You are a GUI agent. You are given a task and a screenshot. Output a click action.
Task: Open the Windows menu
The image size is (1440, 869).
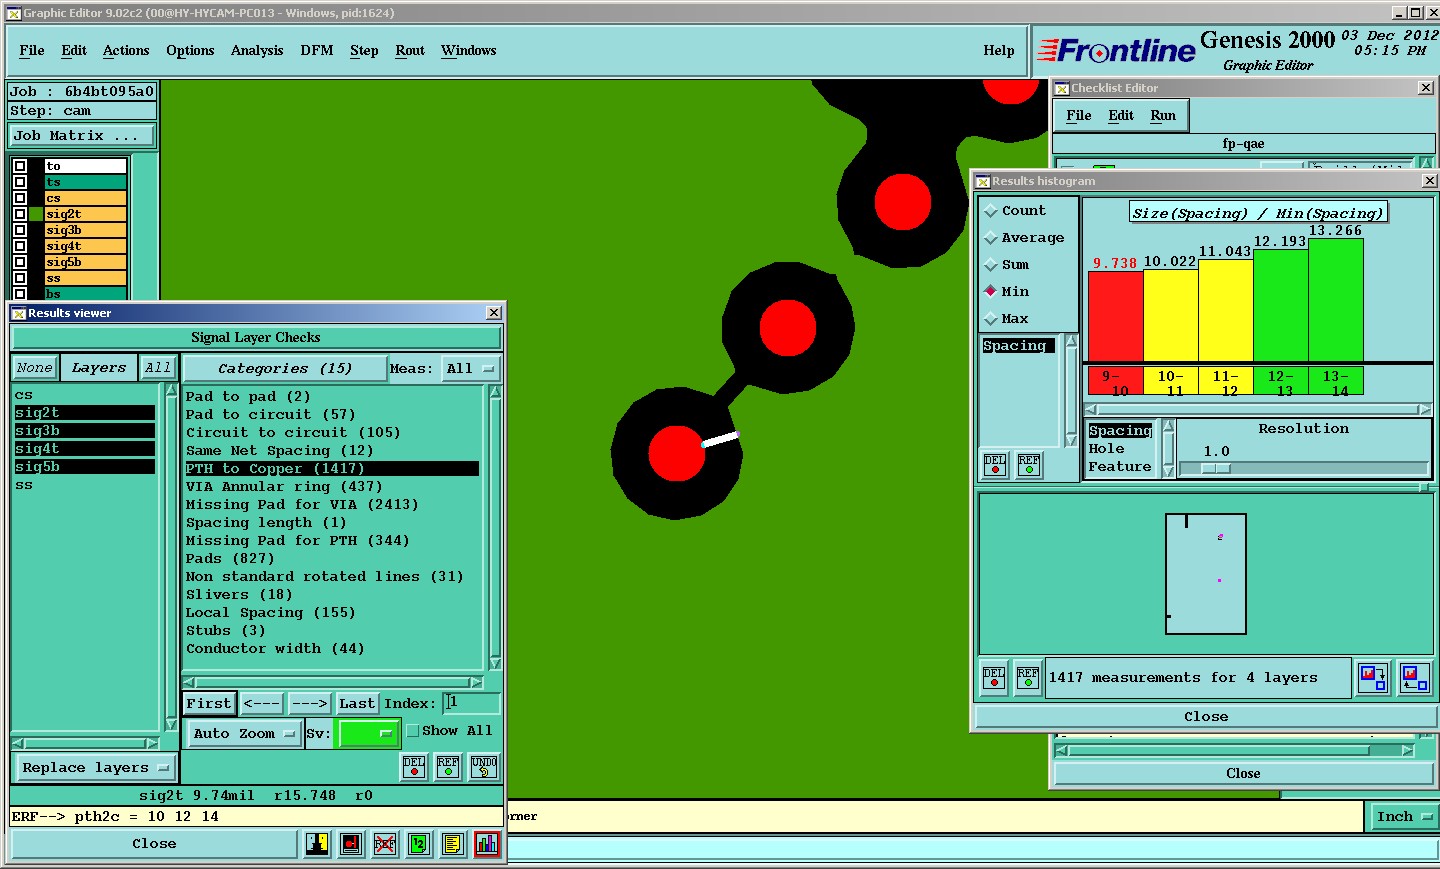point(469,51)
